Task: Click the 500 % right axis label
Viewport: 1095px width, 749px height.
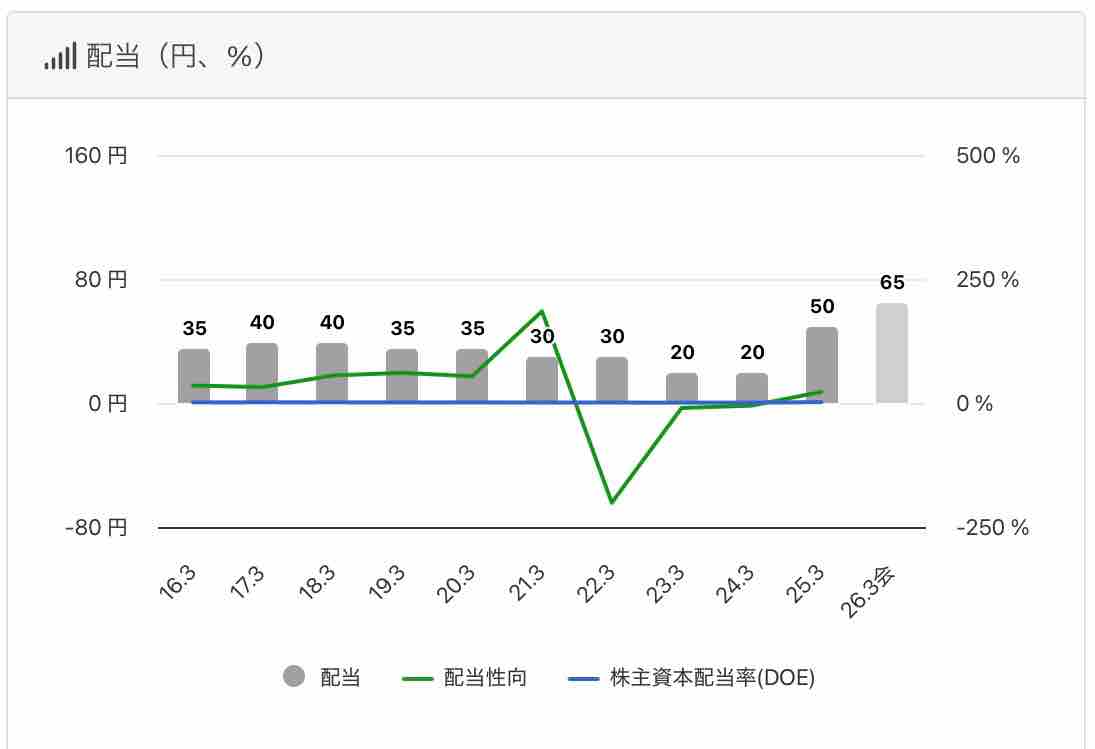Action: click(987, 156)
